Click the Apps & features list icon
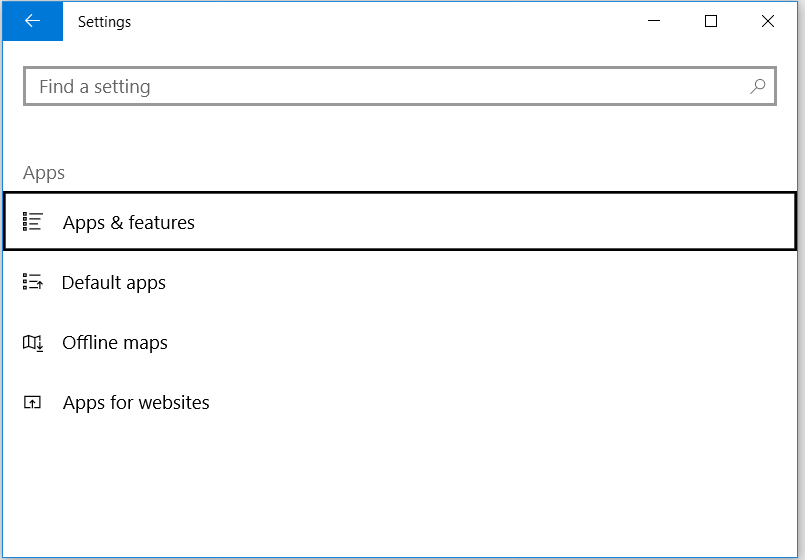This screenshot has width=805, height=560. [32, 222]
